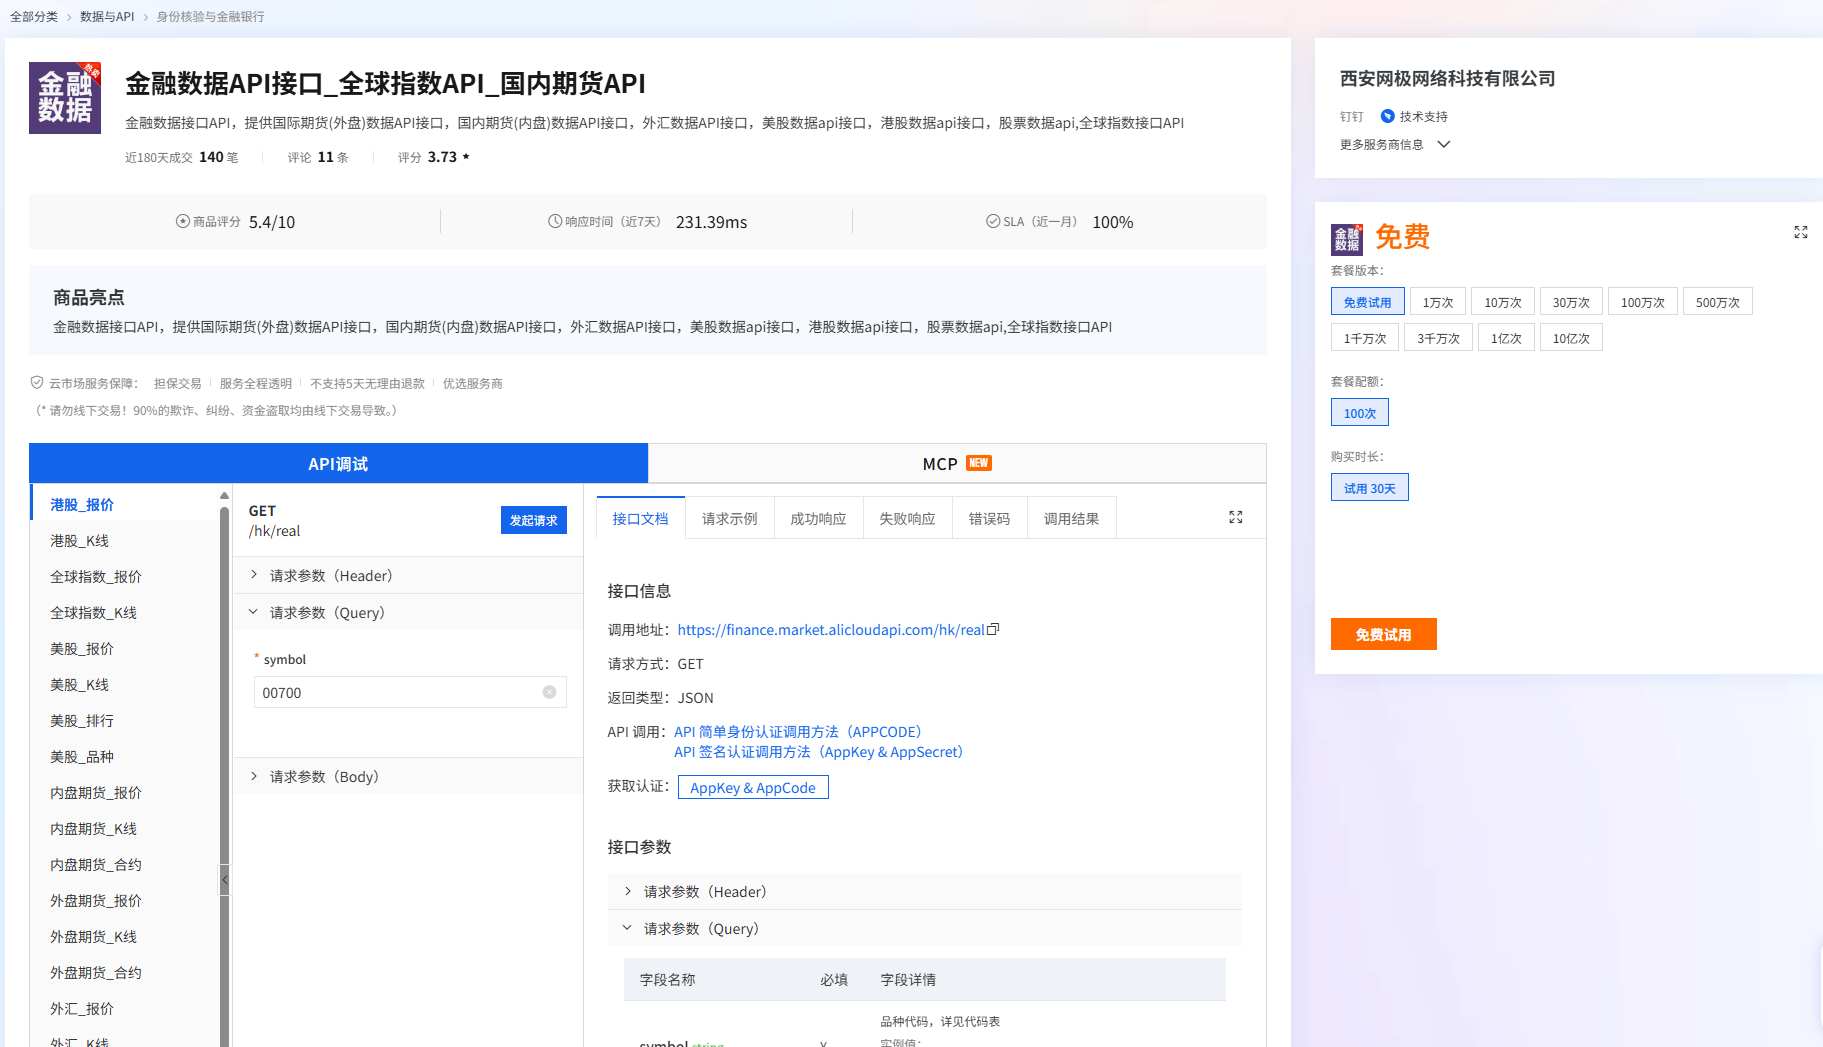Open the 错误码 tab

pyautogui.click(x=989, y=518)
